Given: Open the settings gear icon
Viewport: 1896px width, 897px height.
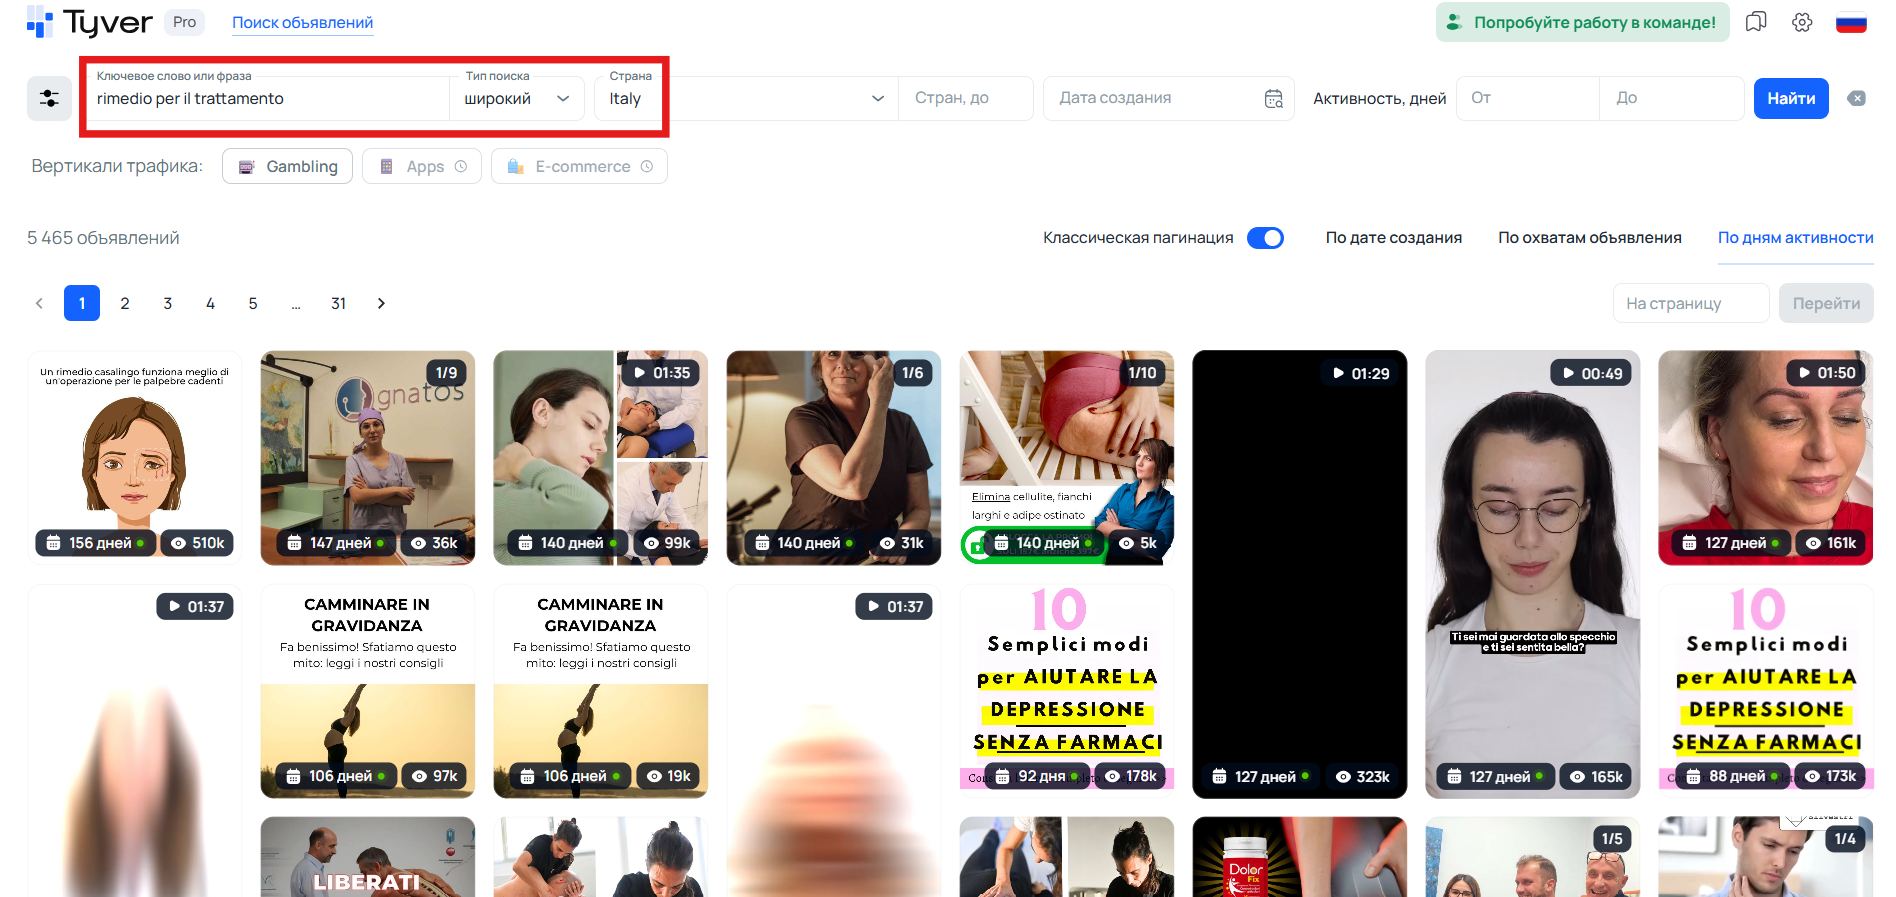Looking at the screenshot, I should [1802, 22].
